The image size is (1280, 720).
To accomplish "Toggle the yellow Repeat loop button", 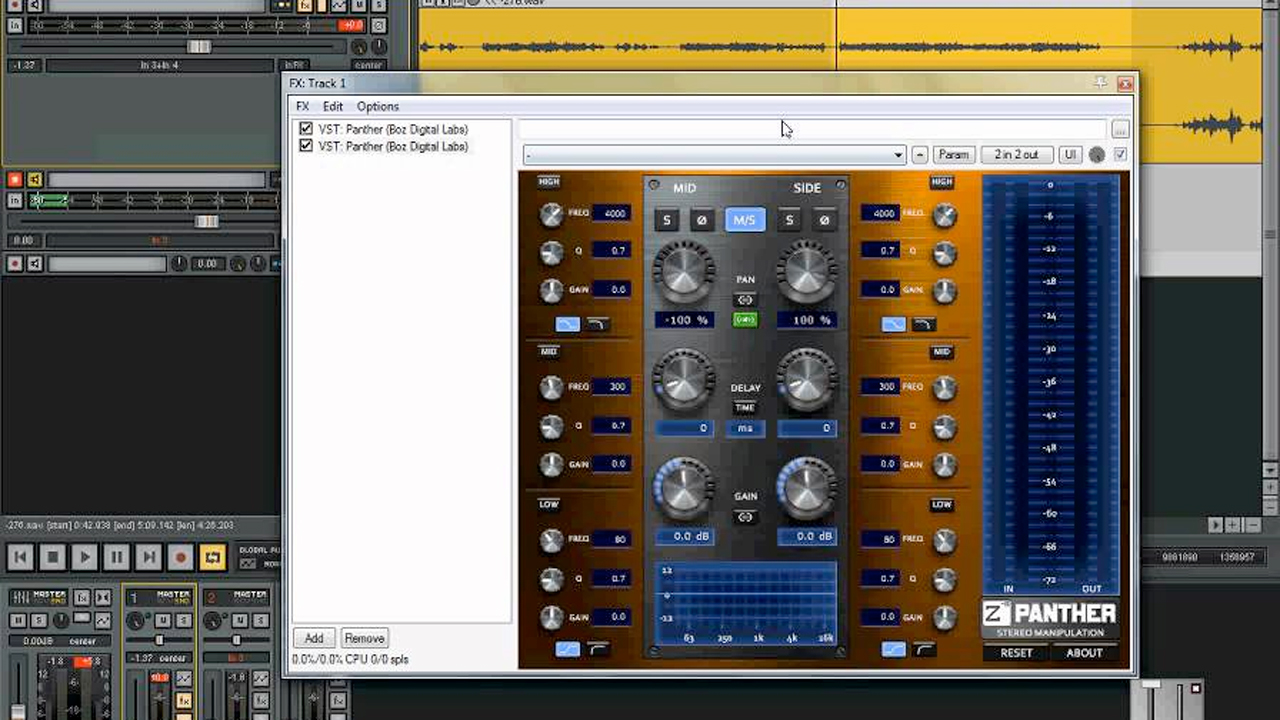I will pyautogui.click(x=212, y=557).
